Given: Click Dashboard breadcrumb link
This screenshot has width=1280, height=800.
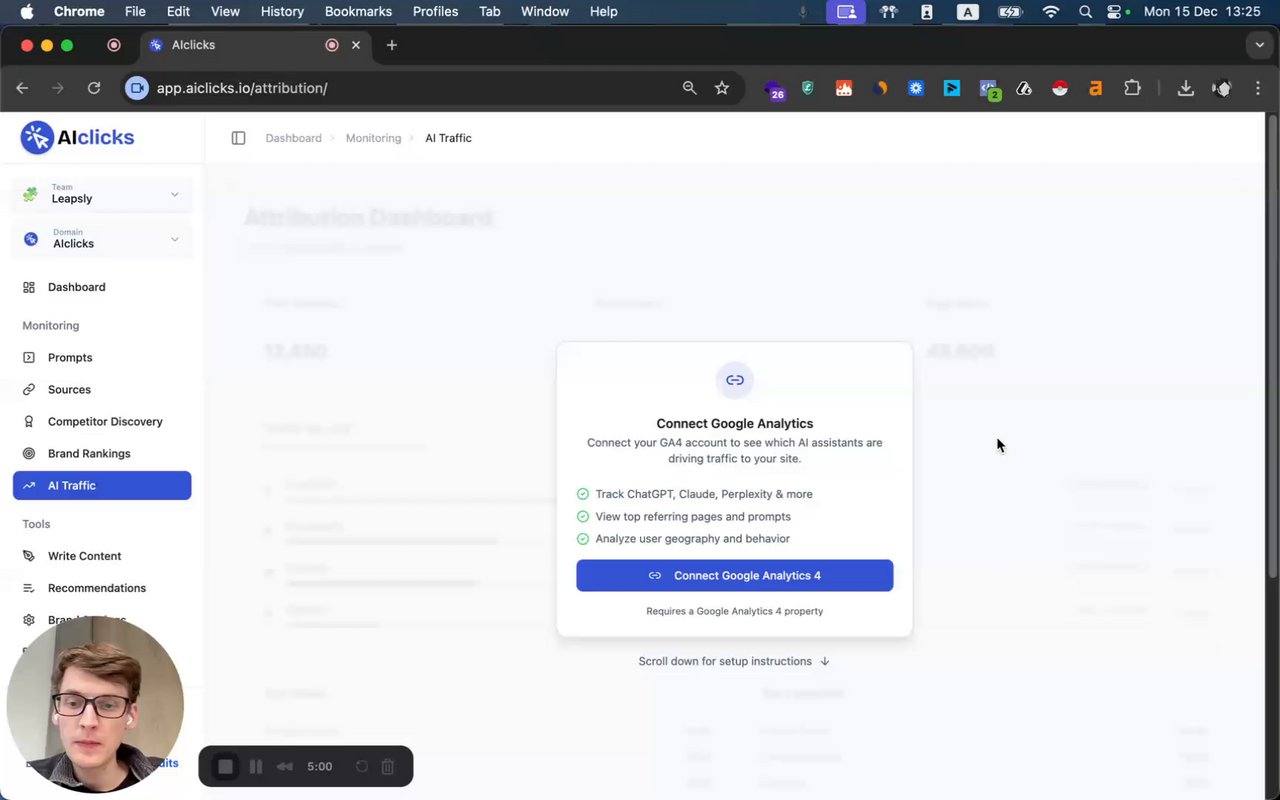Looking at the screenshot, I should (x=293, y=138).
